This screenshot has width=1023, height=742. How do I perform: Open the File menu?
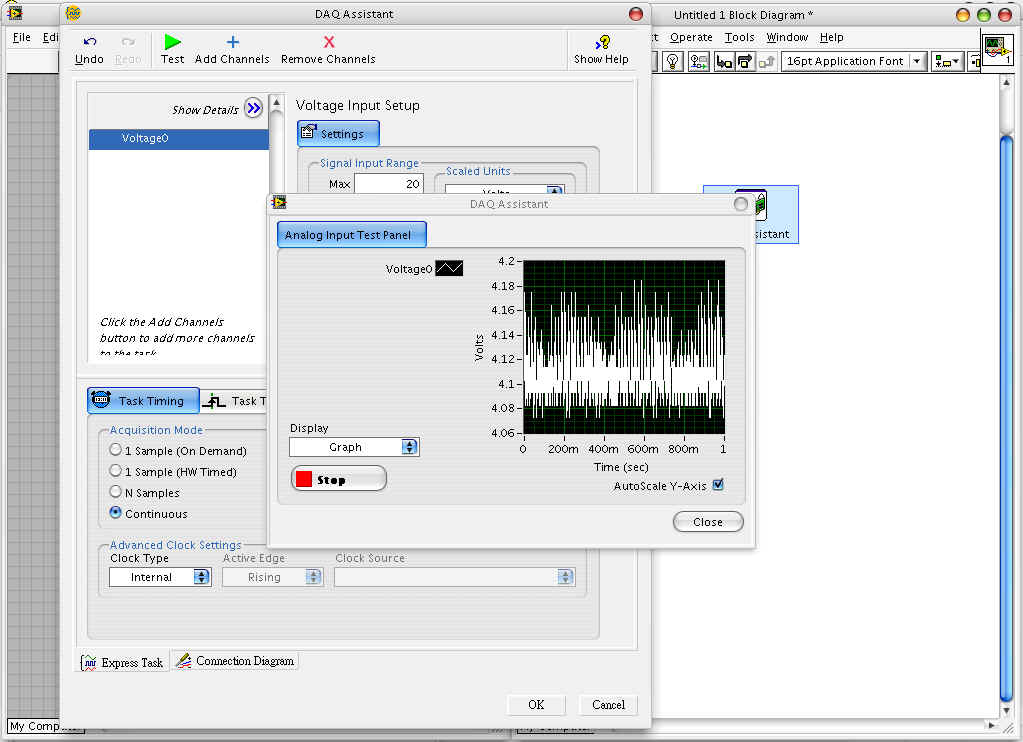22,37
